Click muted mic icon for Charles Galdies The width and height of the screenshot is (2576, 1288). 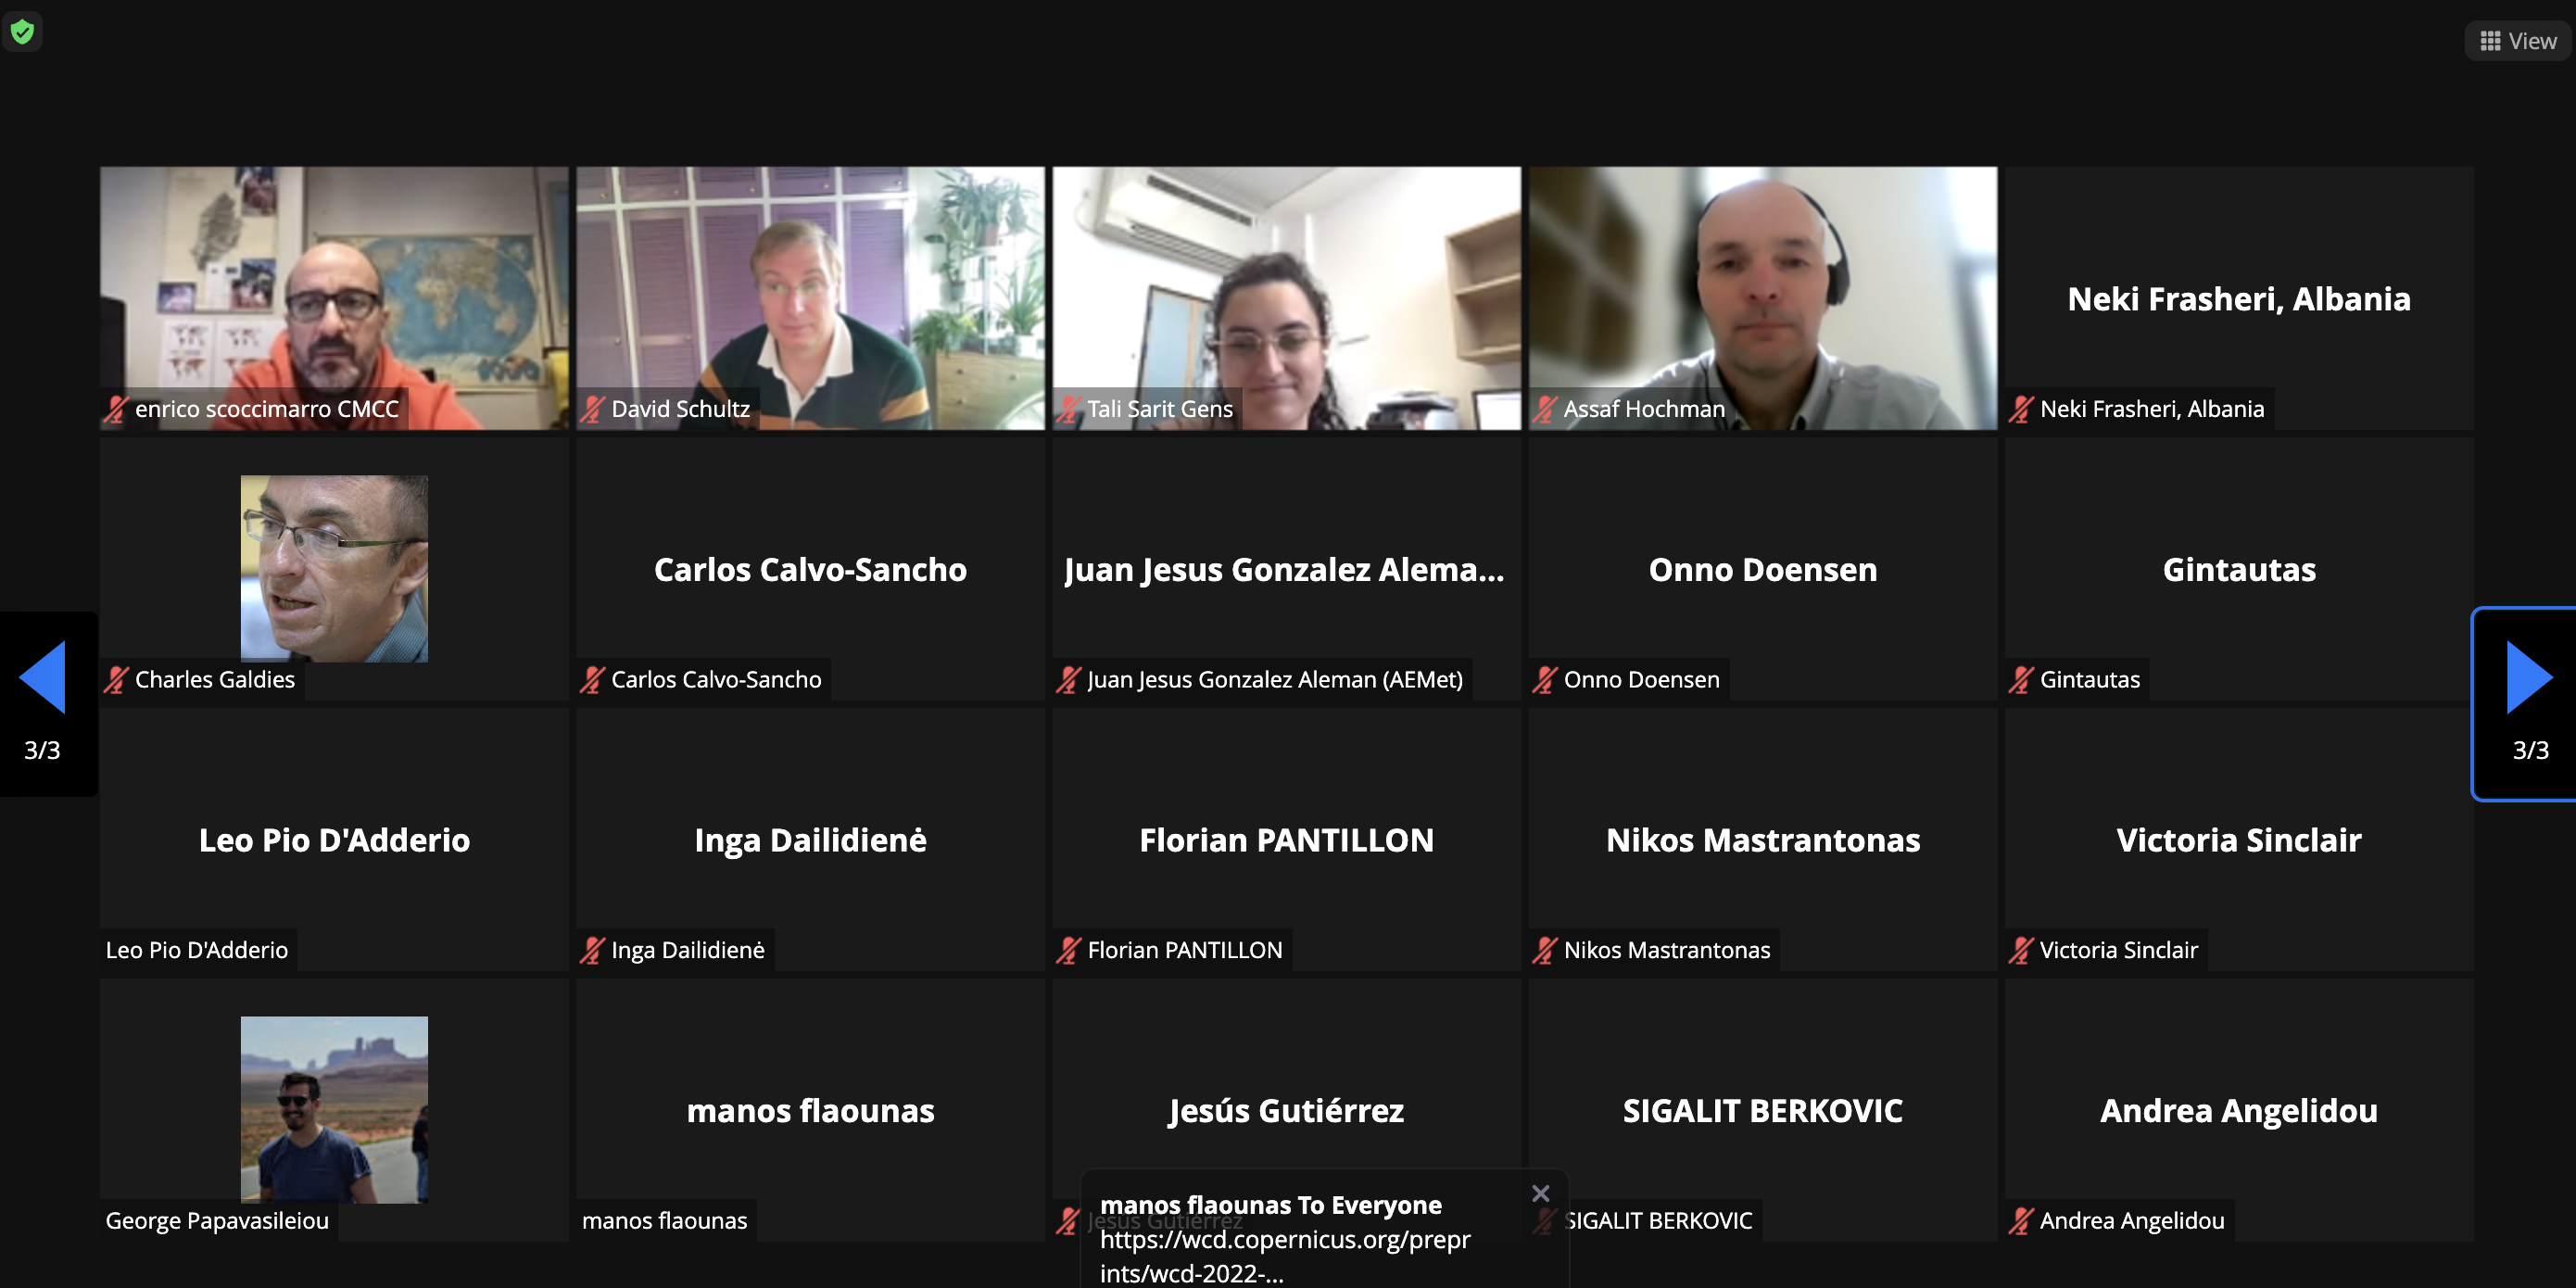tap(117, 680)
